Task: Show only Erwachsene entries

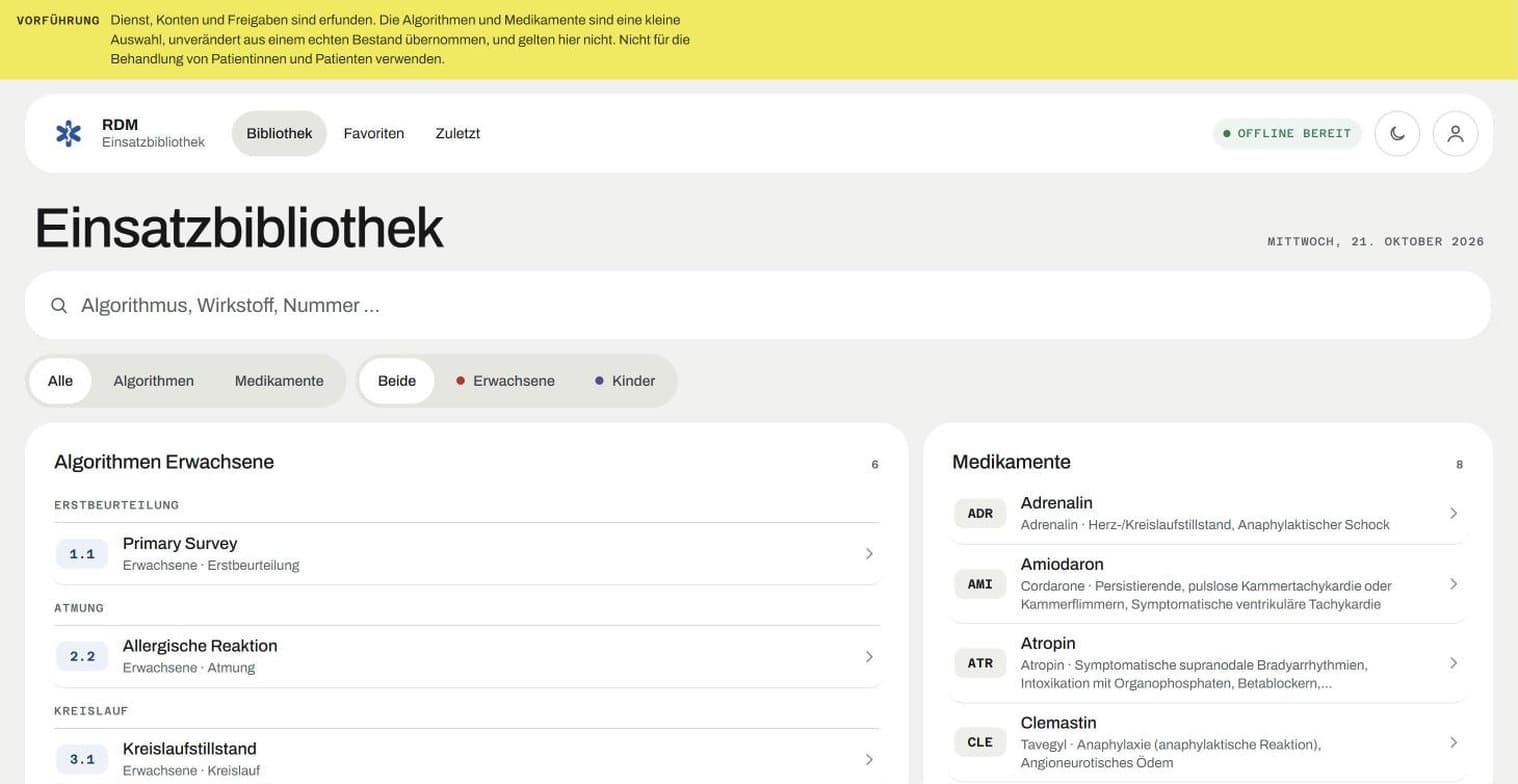Action: (x=505, y=381)
